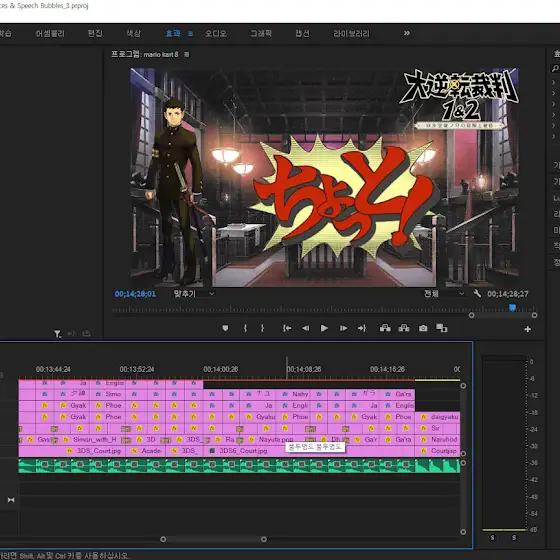Select the Courtjsp clip
The image size is (560, 560).
pos(438,451)
